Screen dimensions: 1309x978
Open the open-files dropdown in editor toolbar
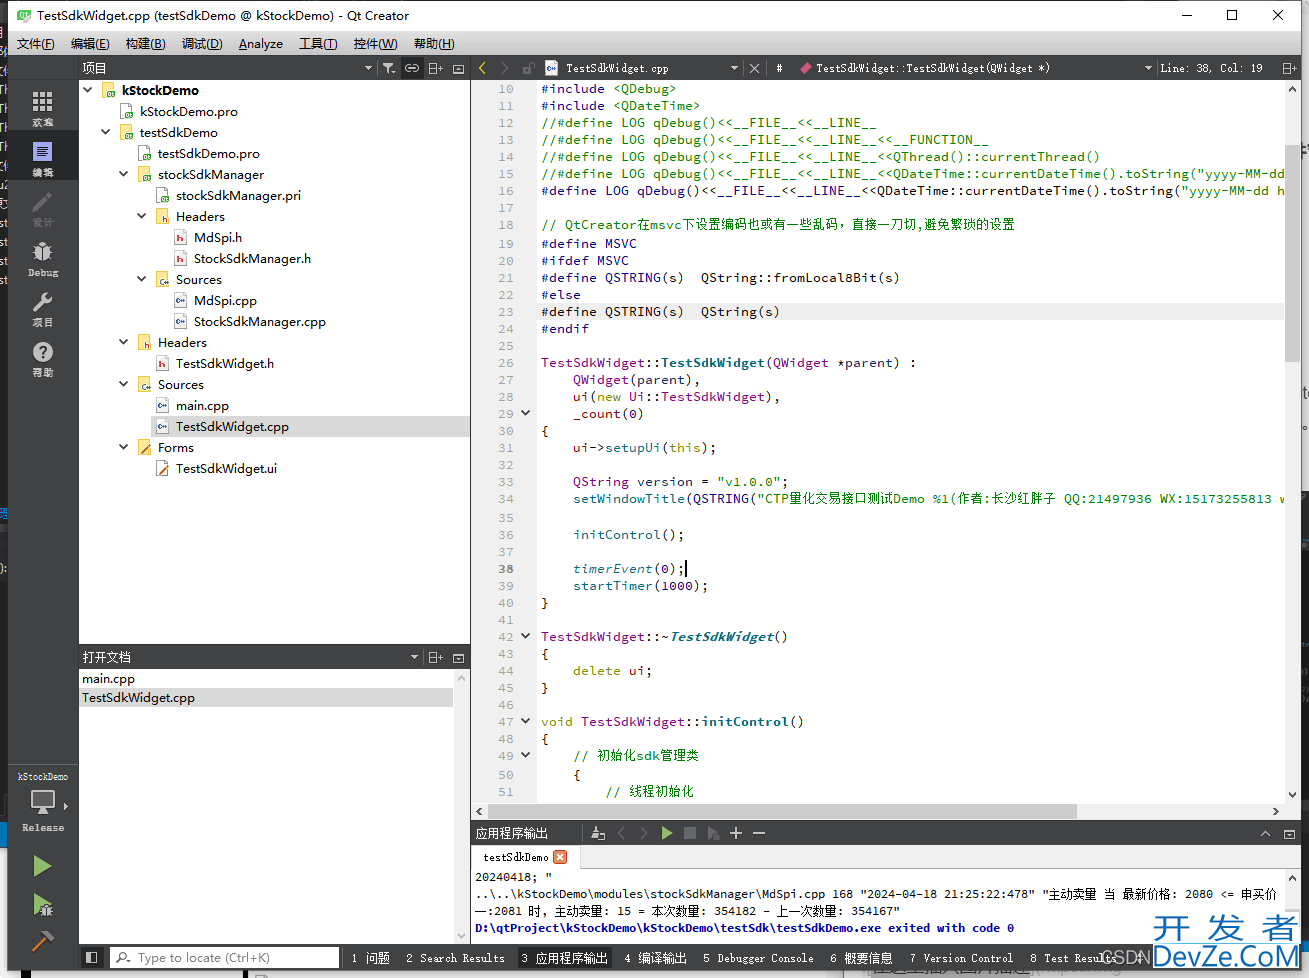[735, 68]
